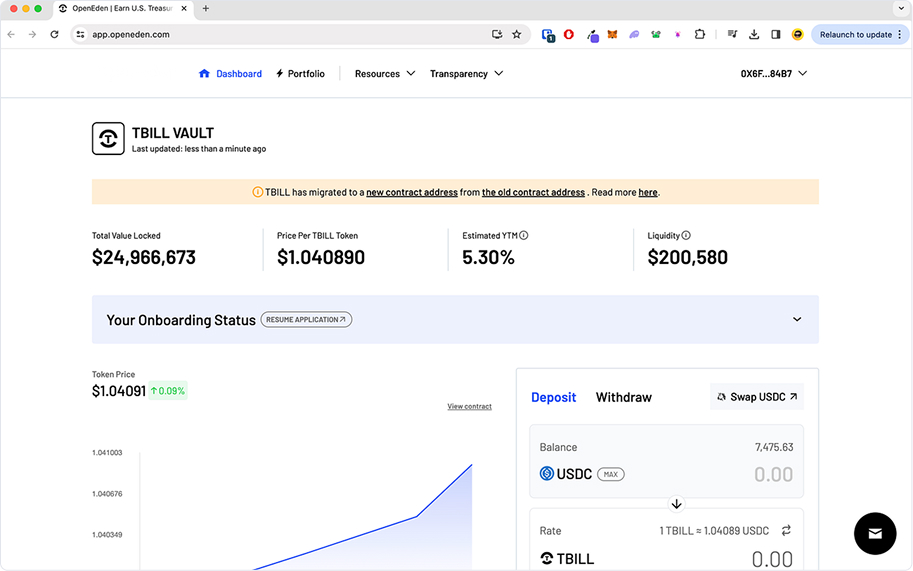Viewport: 913px width, 571px height.
Task: Click the Price Per TBILL Token $1.040890 value
Action: [x=321, y=257]
